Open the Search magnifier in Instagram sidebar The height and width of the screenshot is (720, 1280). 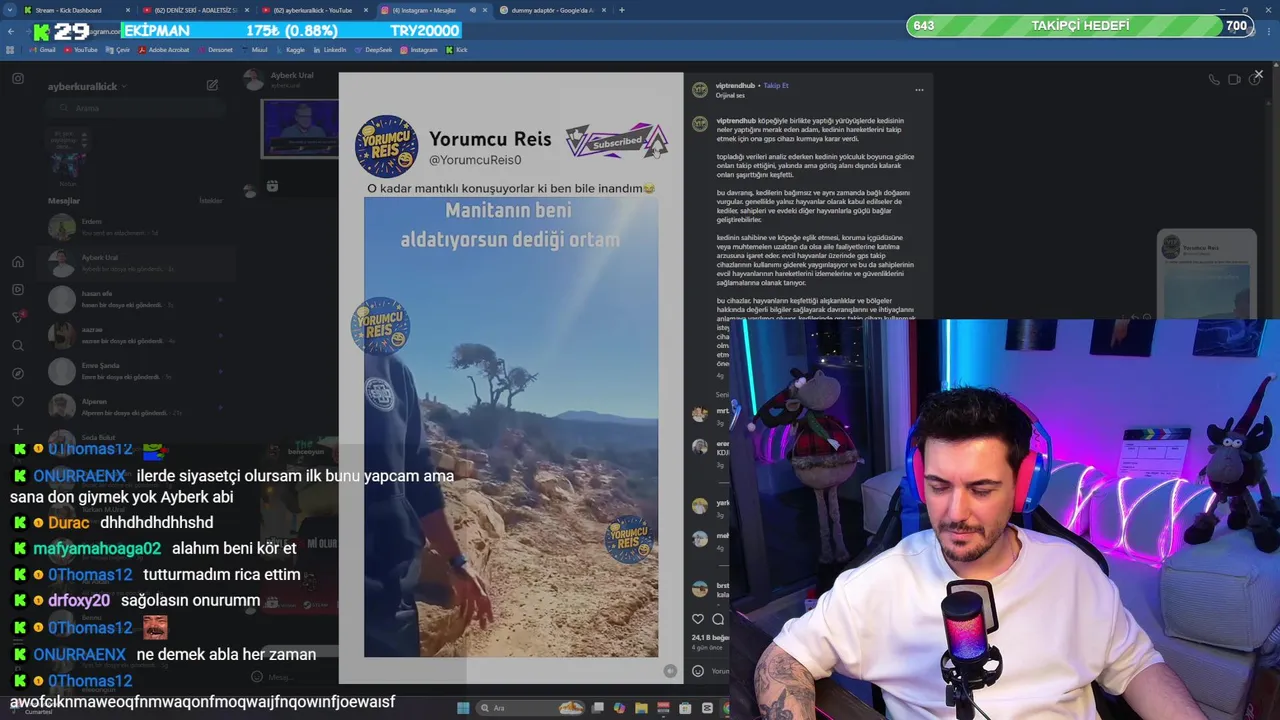[x=18, y=345]
